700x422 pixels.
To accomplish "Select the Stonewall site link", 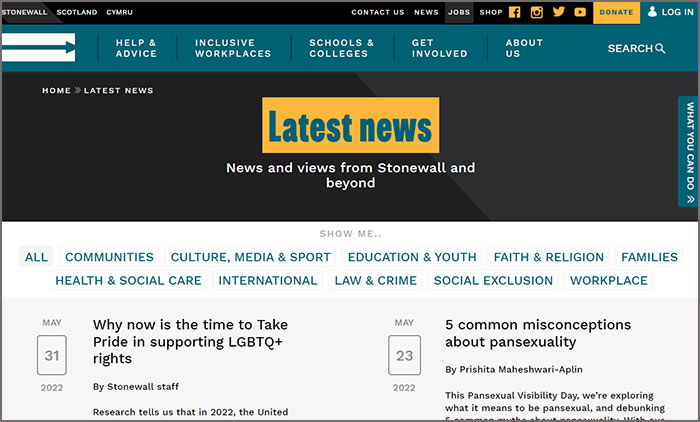I will tap(25, 12).
